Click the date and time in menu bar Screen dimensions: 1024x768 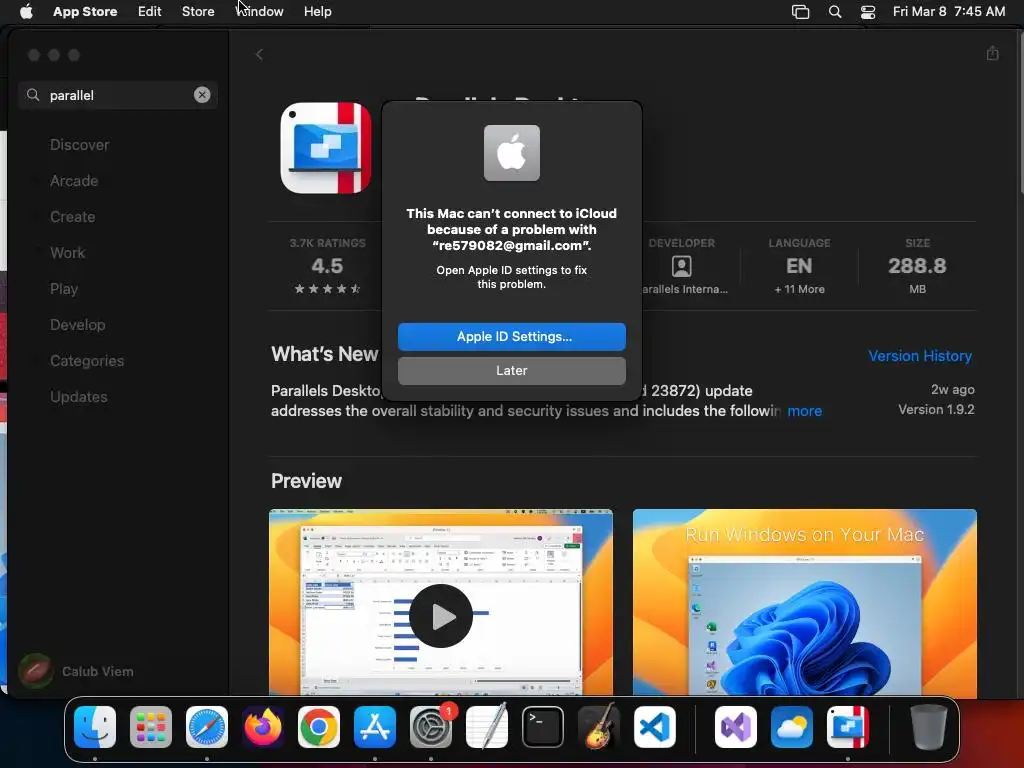point(949,11)
